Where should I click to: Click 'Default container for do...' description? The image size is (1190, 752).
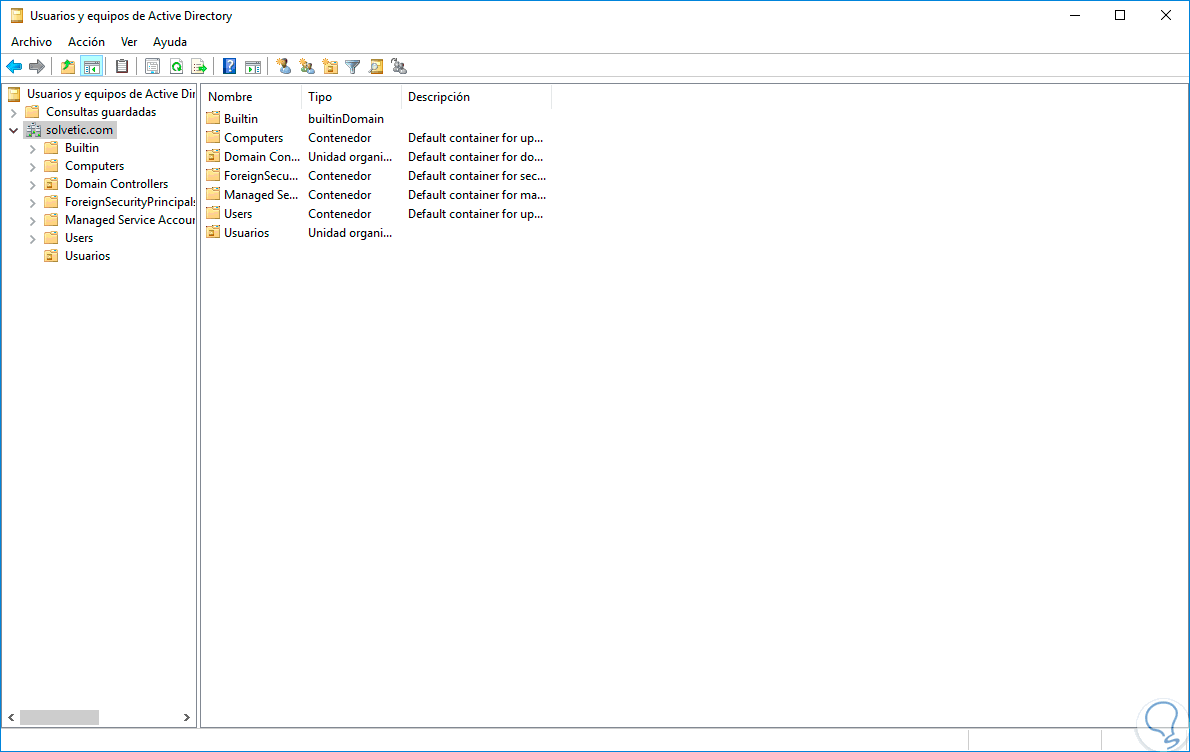pyautogui.click(x=475, y=156)
